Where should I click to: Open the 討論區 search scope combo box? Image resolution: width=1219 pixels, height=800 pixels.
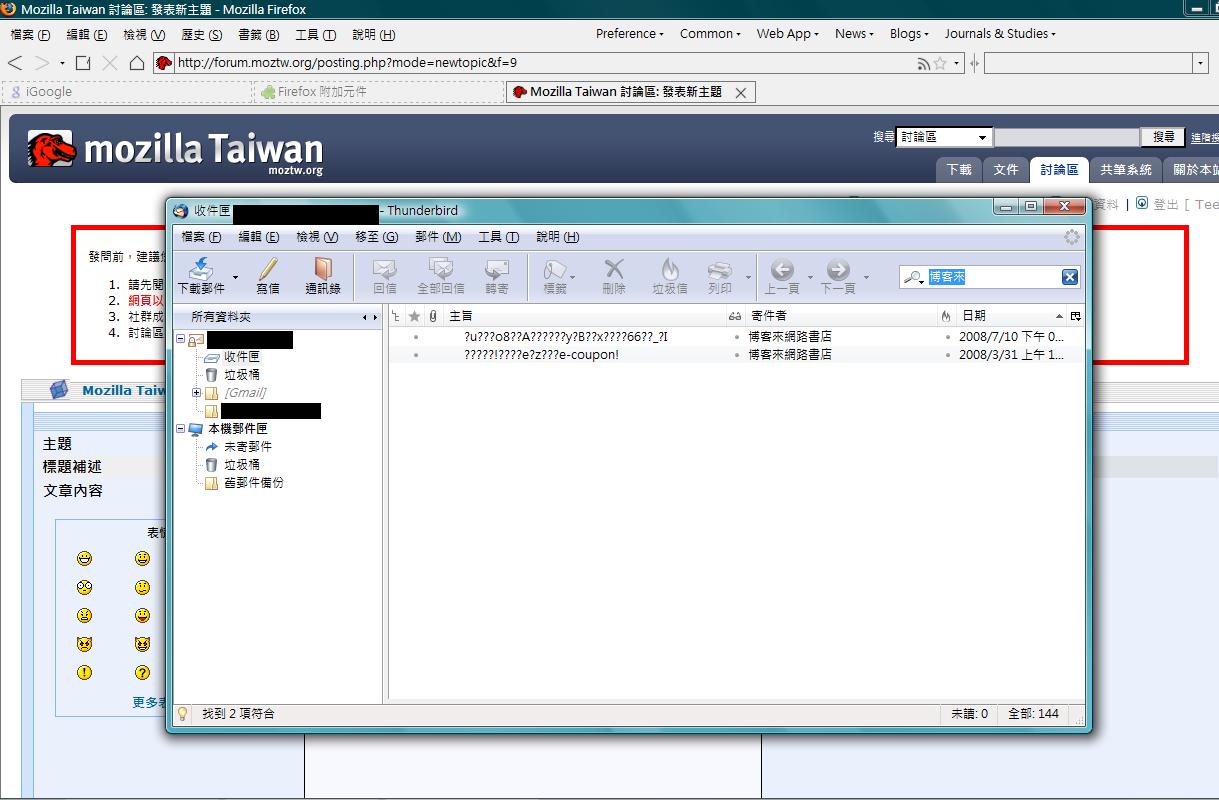(944, 137)
